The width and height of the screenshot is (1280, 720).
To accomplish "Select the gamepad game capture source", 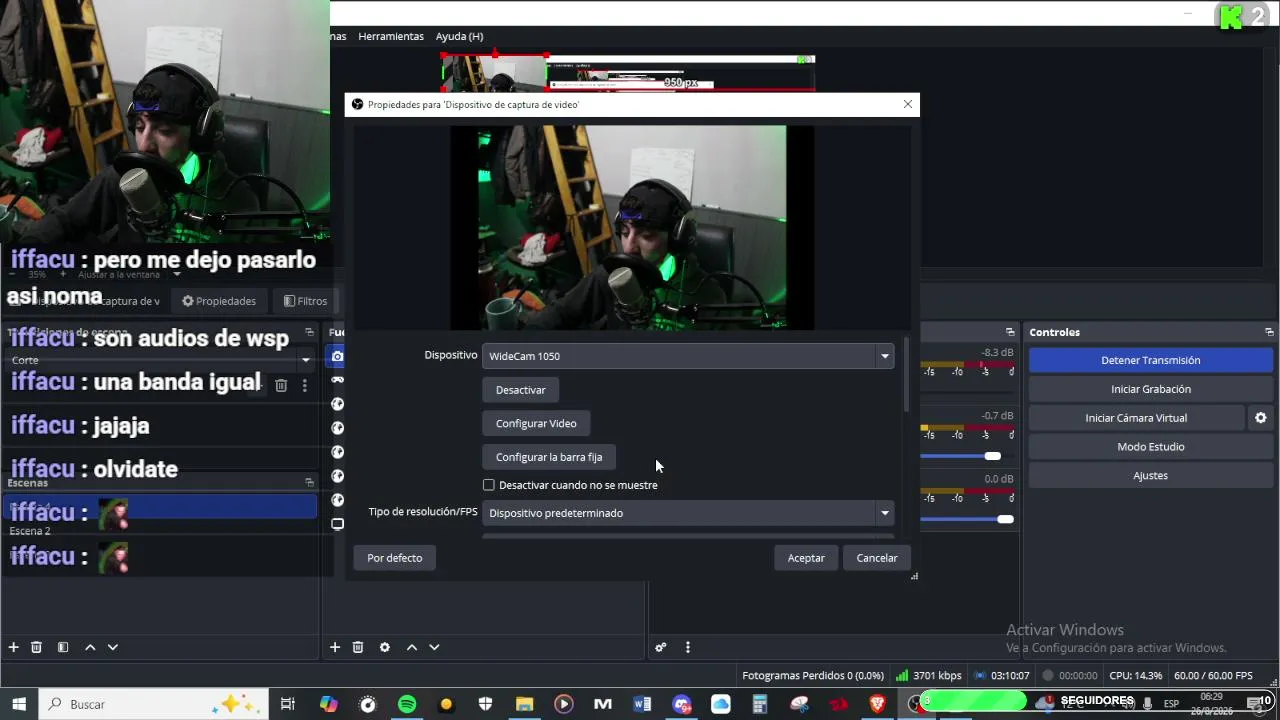I will tap(337, 380).
